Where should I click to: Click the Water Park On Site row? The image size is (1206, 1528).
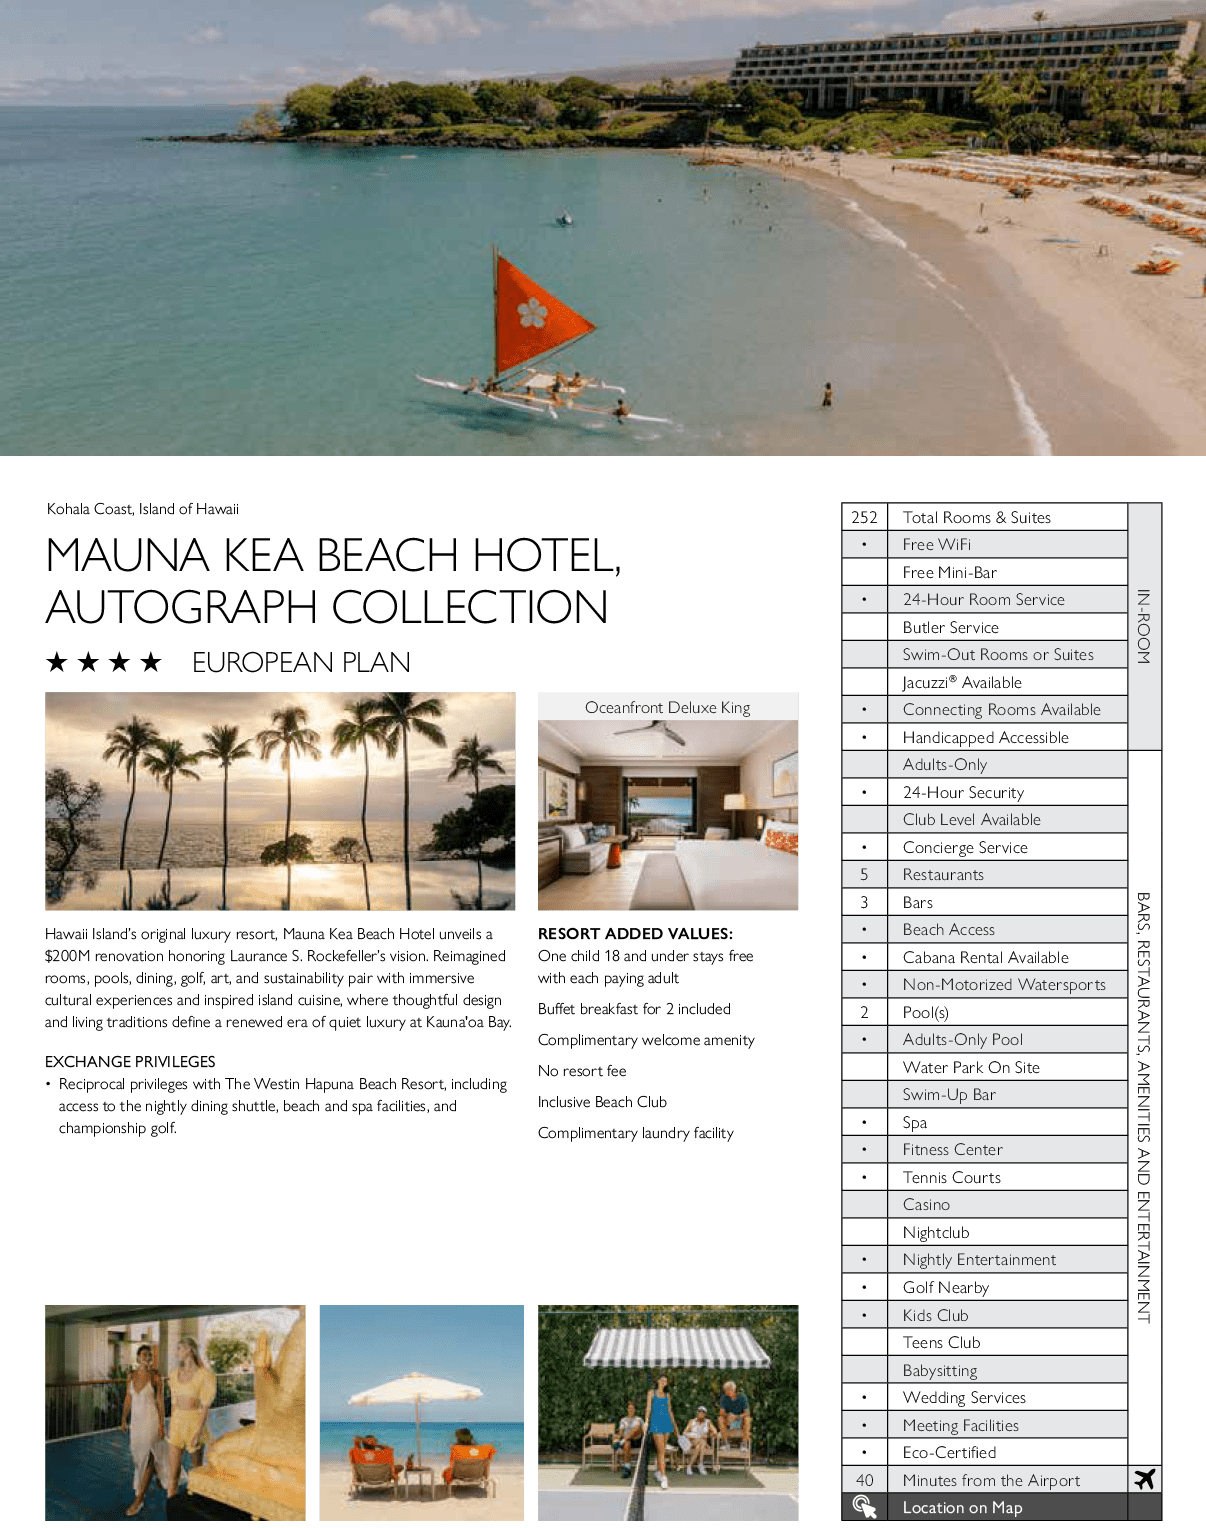pyautogui.click(x=985, y=1067)
